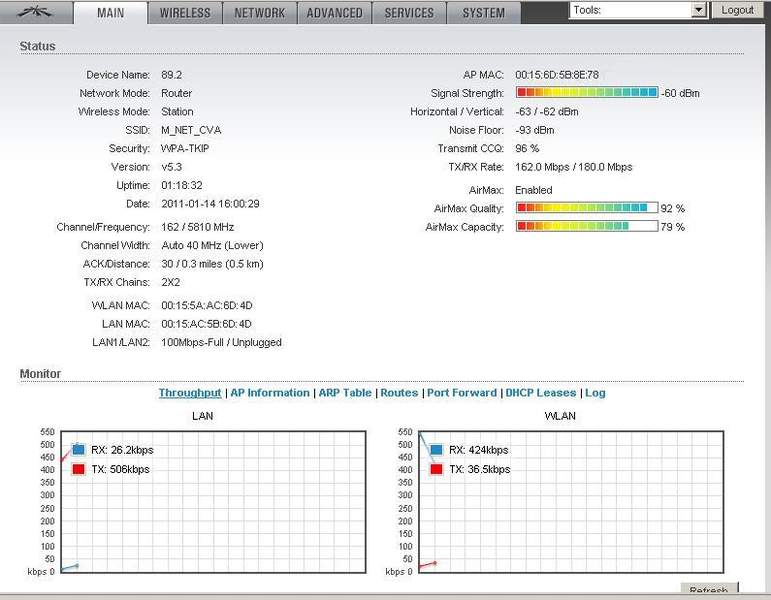The height and width of the screenshot is (600, 771).
Task: Open the AP Information link
Action: pos(270,392)
